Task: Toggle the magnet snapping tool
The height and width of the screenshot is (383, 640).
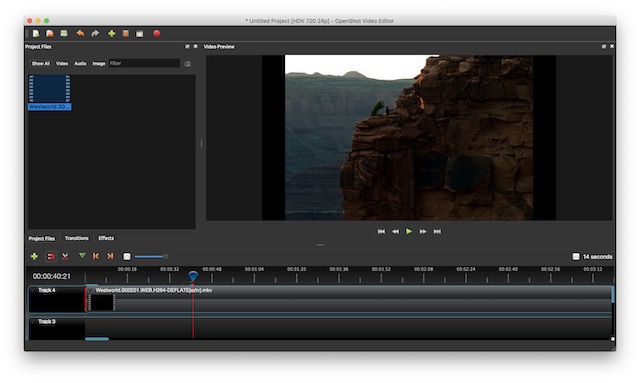Action: coord(51,256)
